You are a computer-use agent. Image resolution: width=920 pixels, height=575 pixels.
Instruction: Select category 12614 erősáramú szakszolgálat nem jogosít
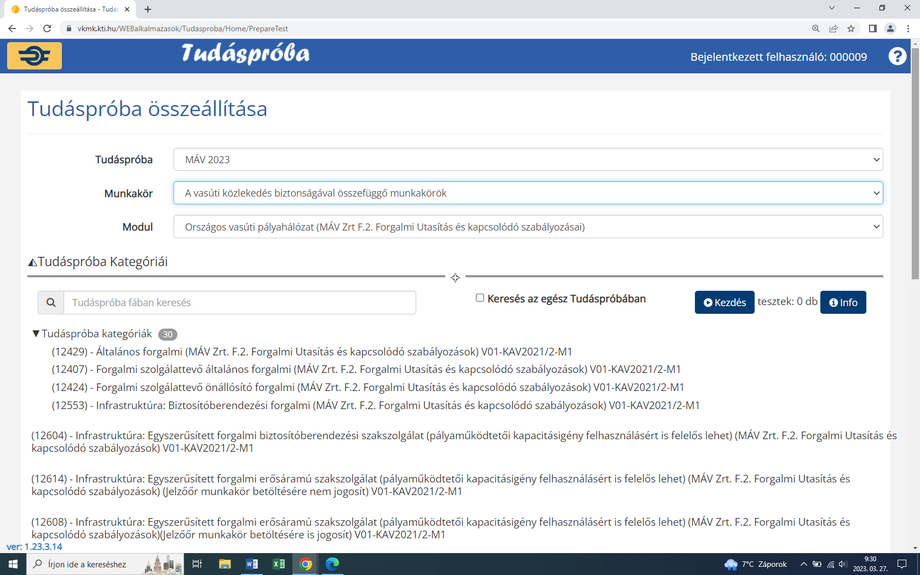pyautogui.click(x=441, y=485)
